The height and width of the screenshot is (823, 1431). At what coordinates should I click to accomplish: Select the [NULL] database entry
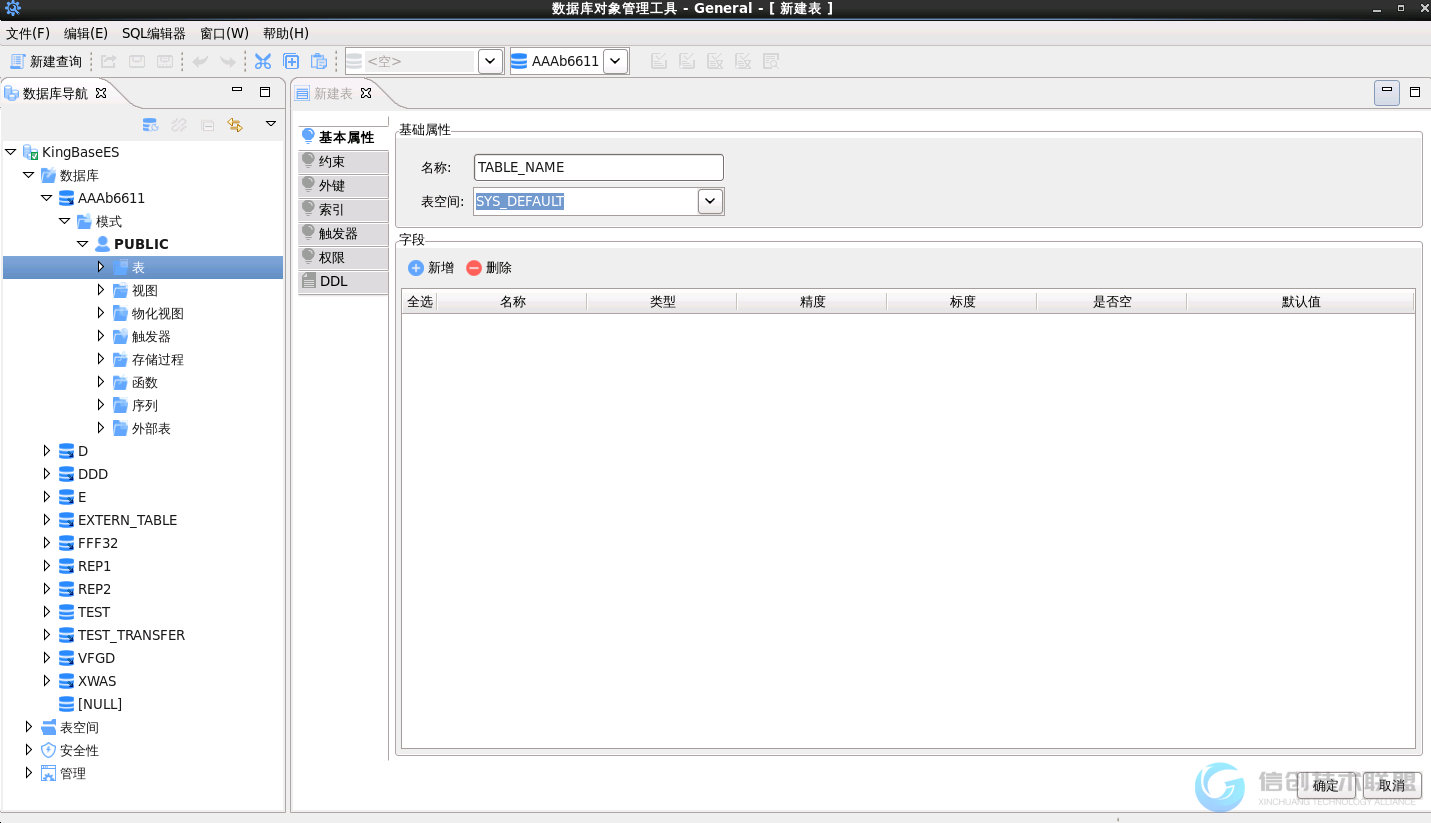100,704
